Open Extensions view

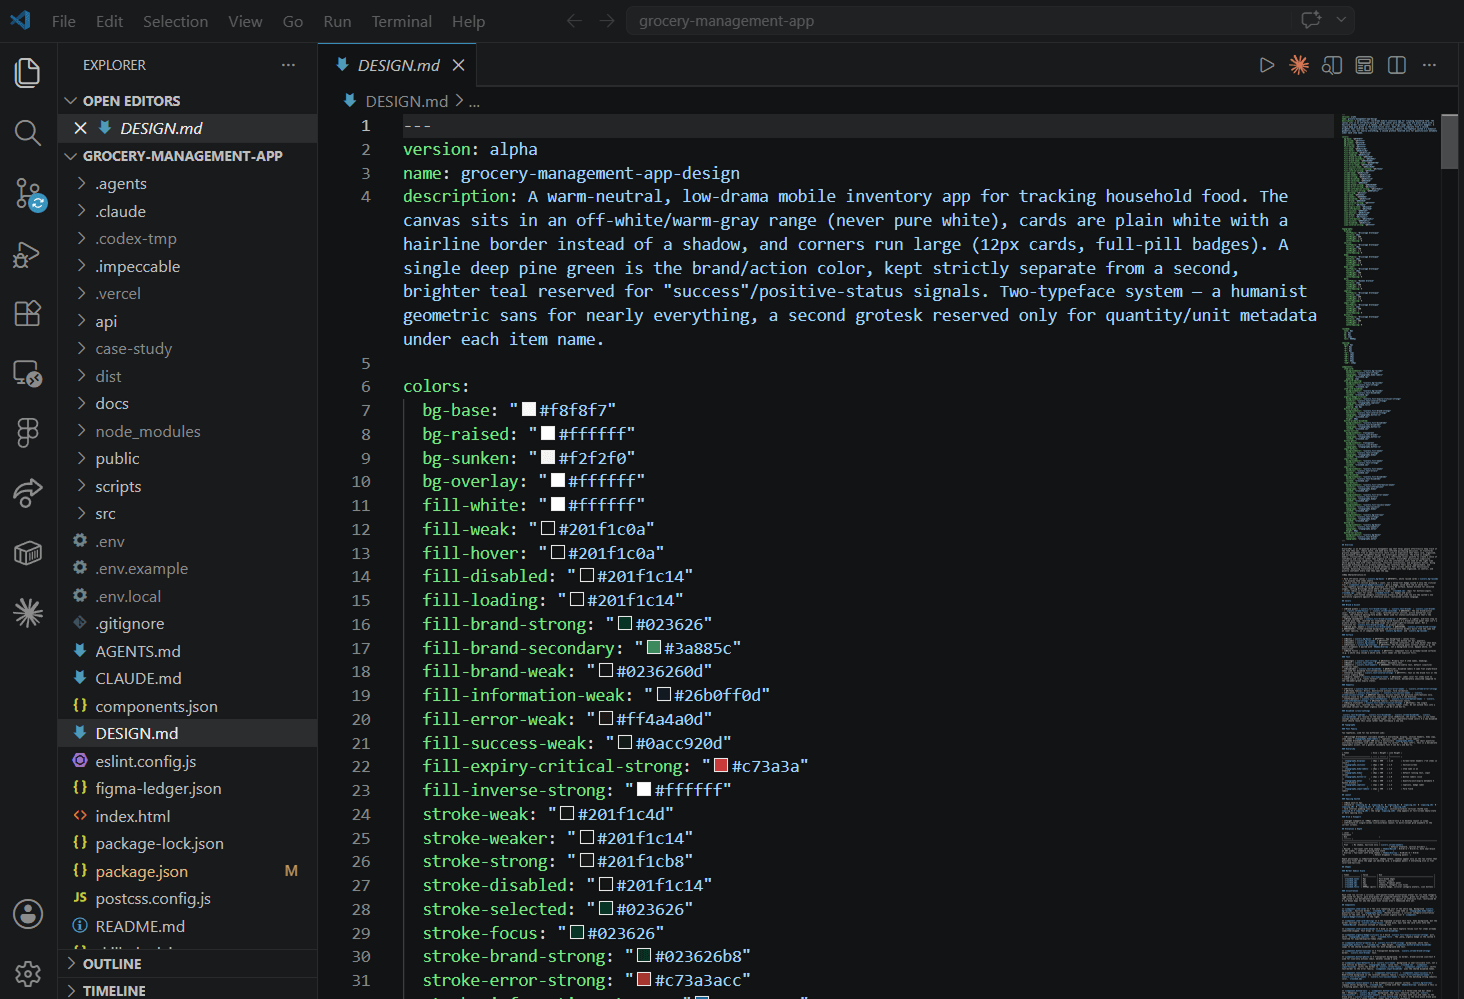click(28, 313)
